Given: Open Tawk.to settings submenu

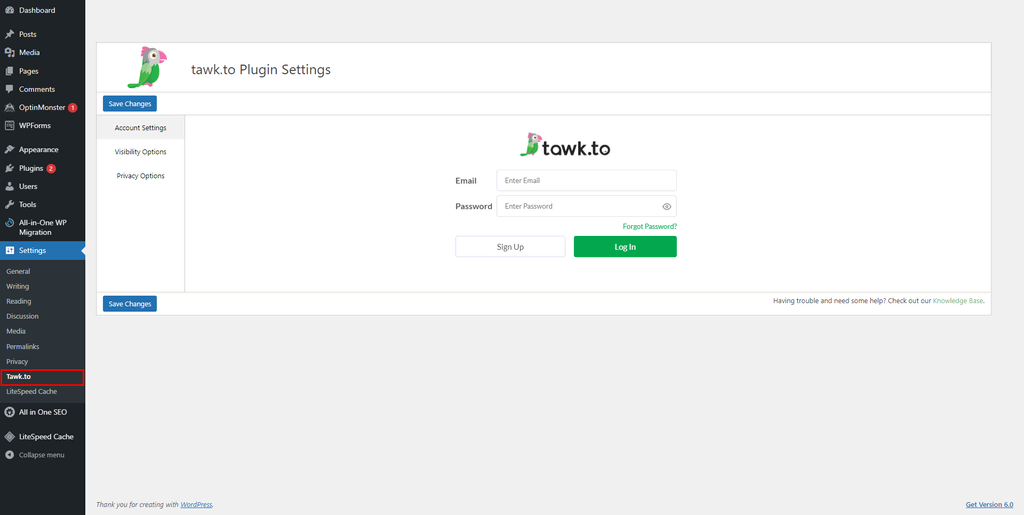Looking at the screenshot, I should point(42,377).
